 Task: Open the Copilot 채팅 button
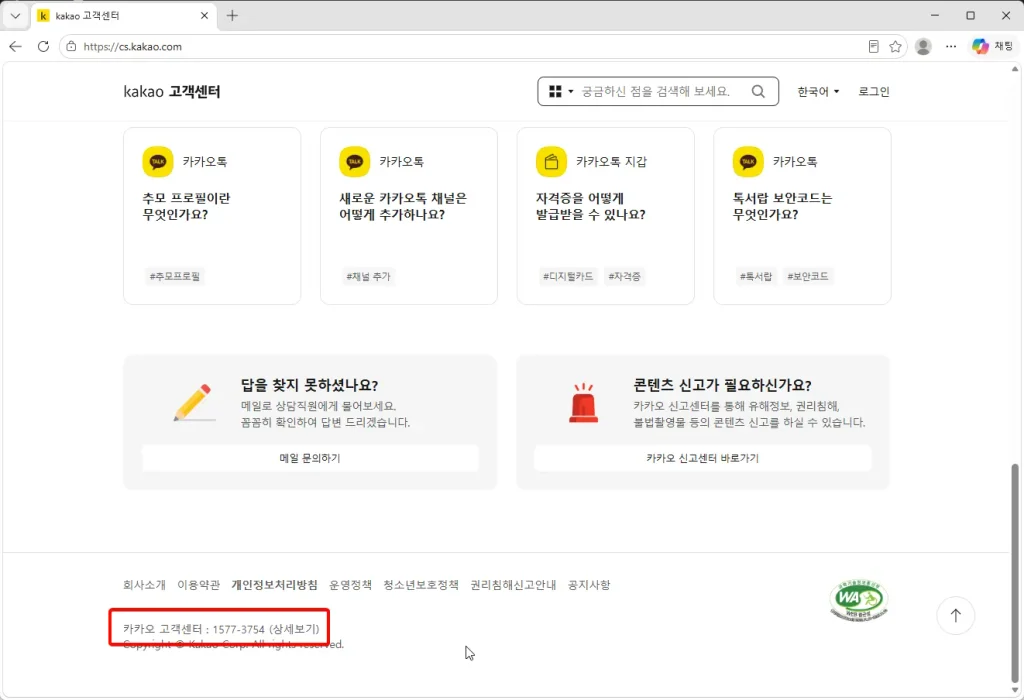[992, 46]
